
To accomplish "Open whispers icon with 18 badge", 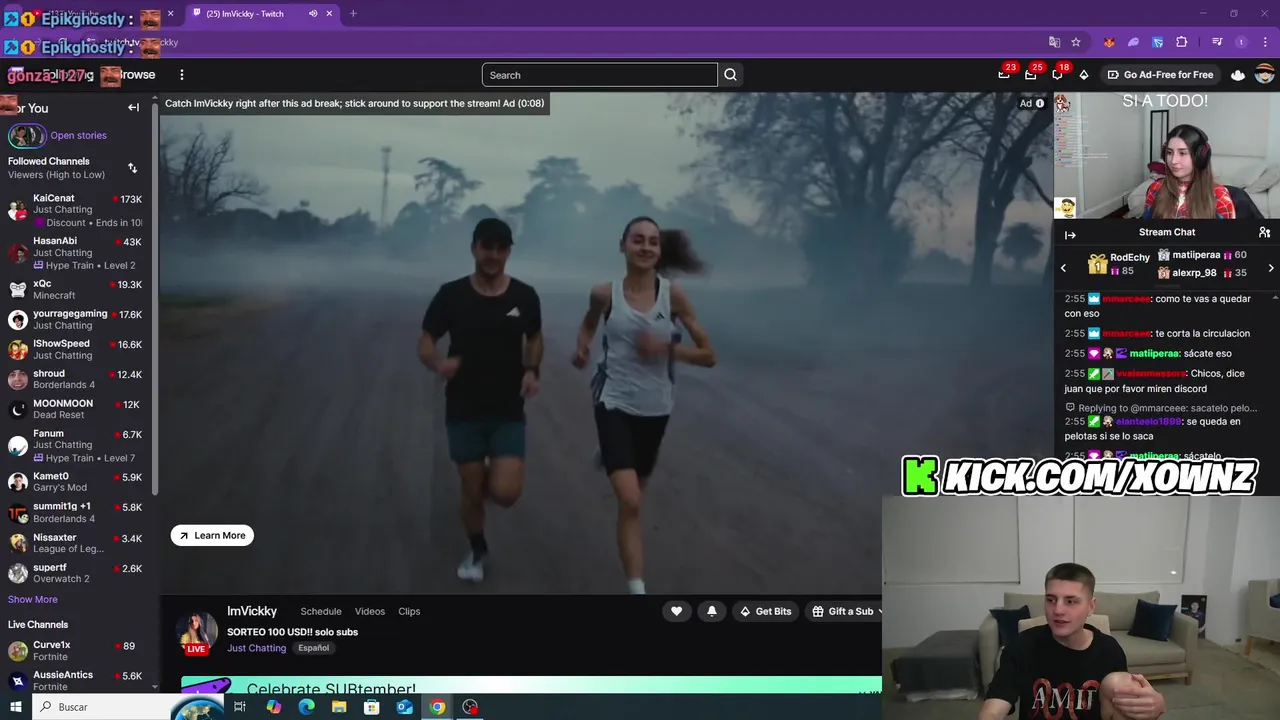I will [x=1058, y=75].
